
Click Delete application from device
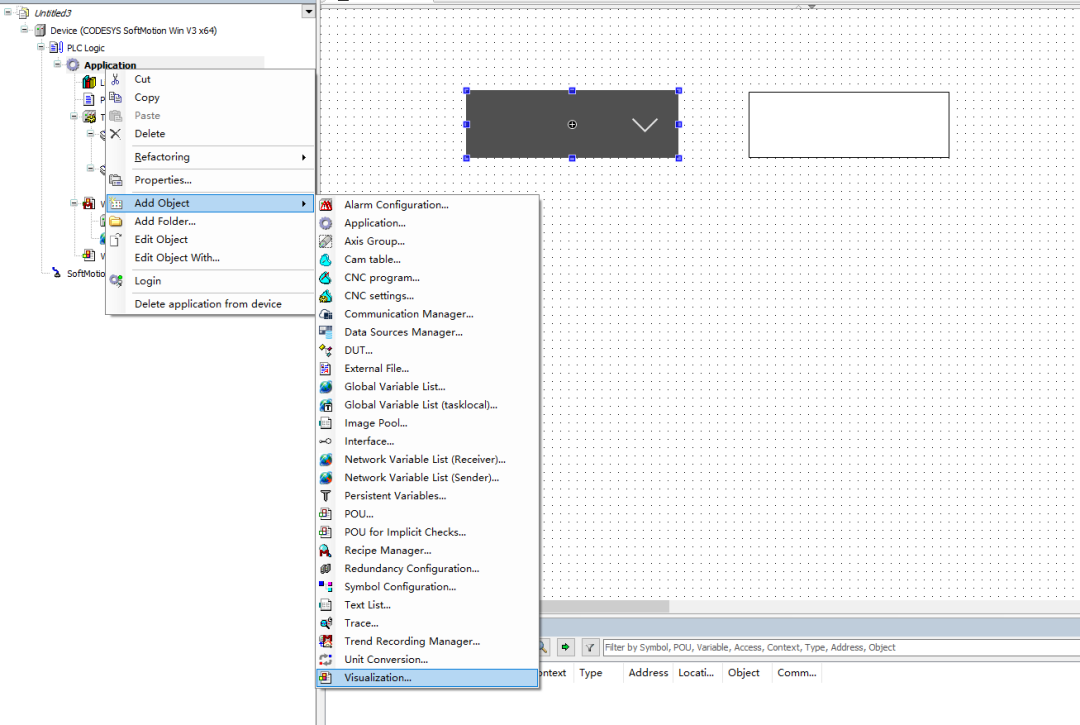click(x=211, y=304)
